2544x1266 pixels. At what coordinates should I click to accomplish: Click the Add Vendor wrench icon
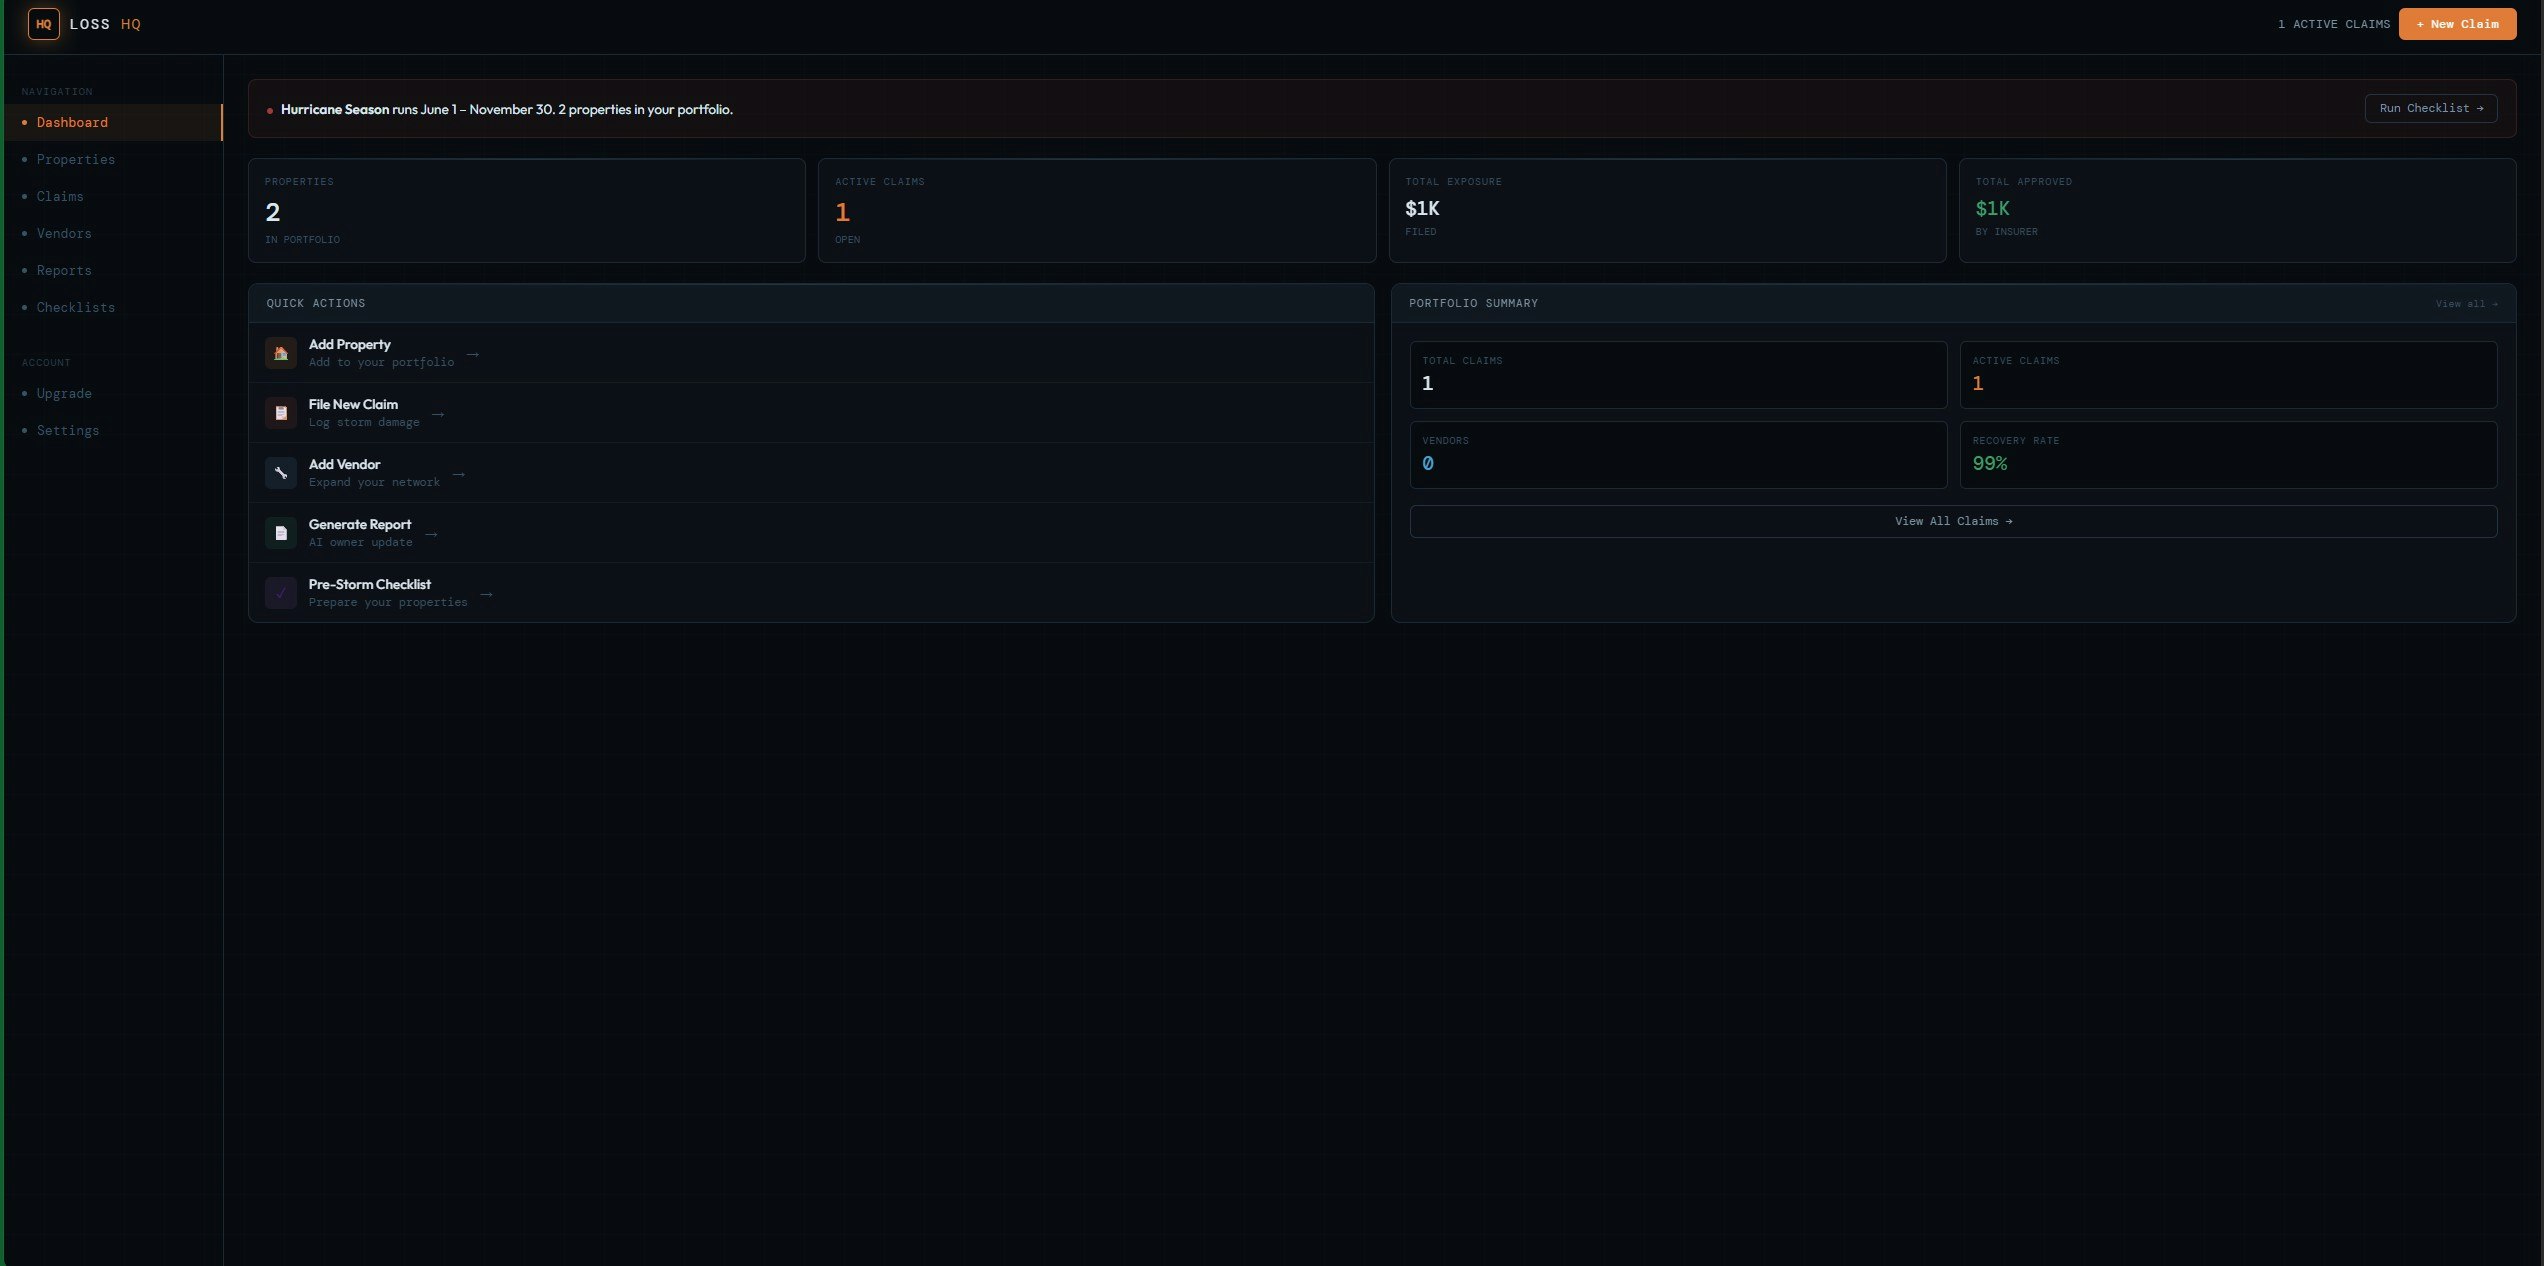281,473
